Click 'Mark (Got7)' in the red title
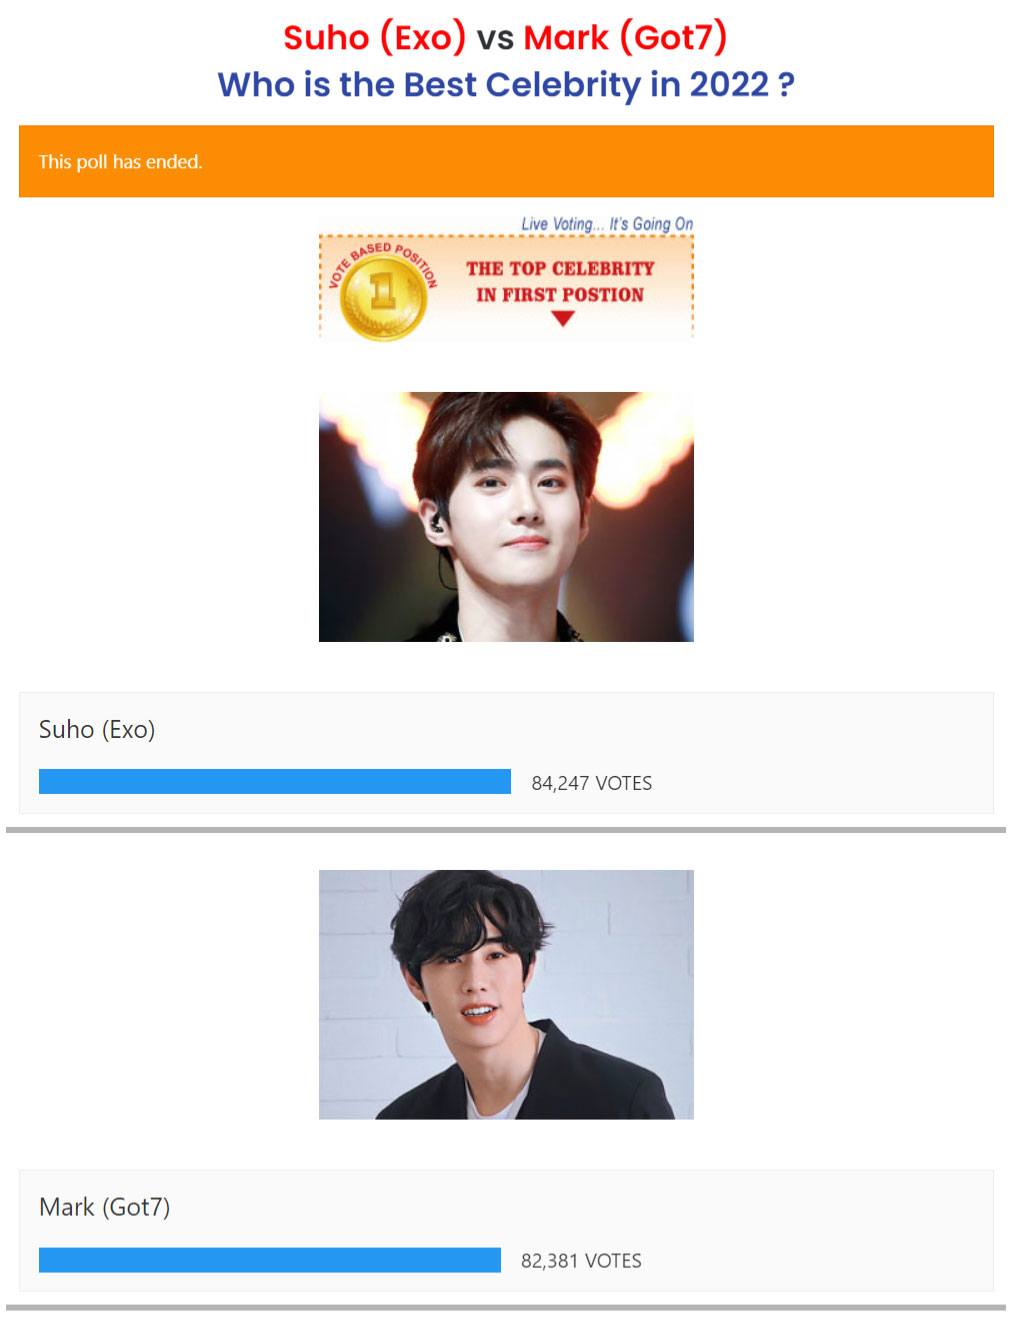 (625, 38)
